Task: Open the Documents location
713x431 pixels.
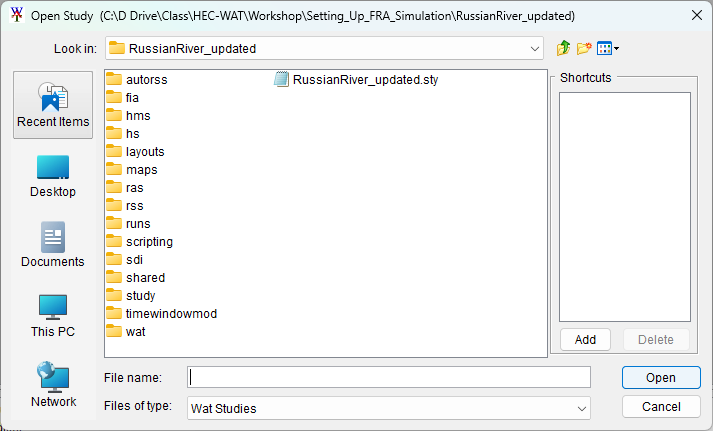Action: [x=53, y=245]
